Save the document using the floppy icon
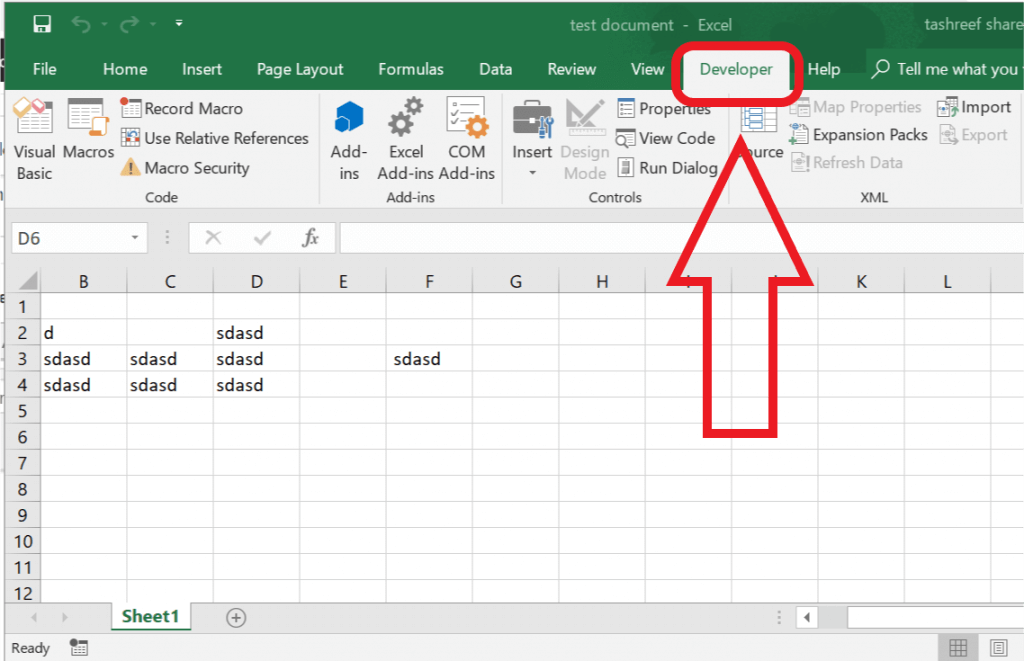Viewport: 1024px width, 661px height. click(x=42, y=25)
